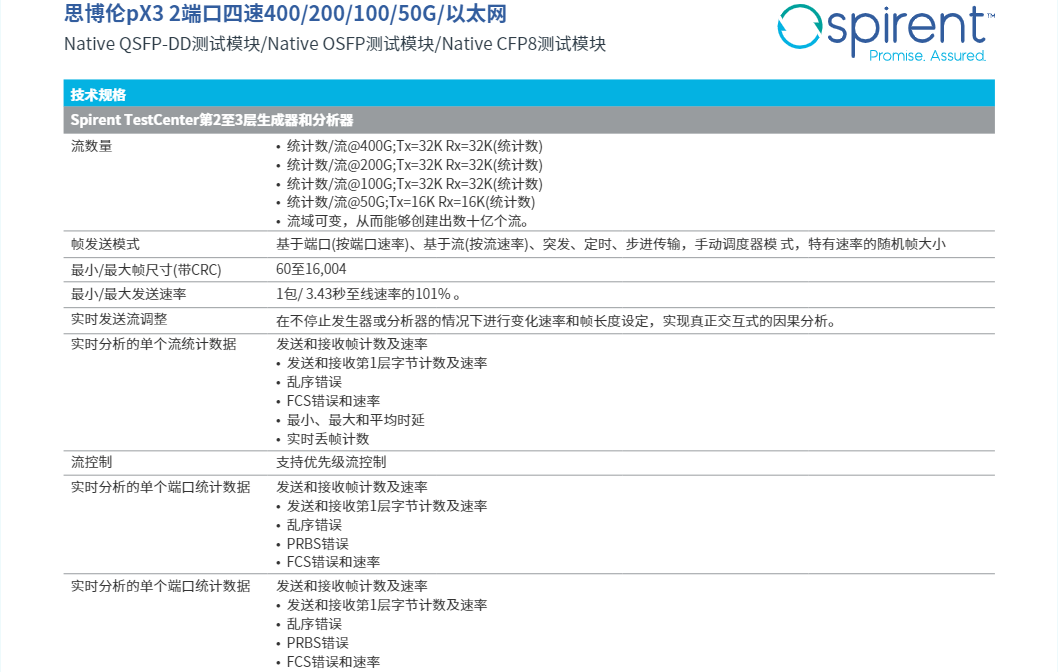
Task: Select the blue 技术规格 header bar
Action: coord(529,94)
